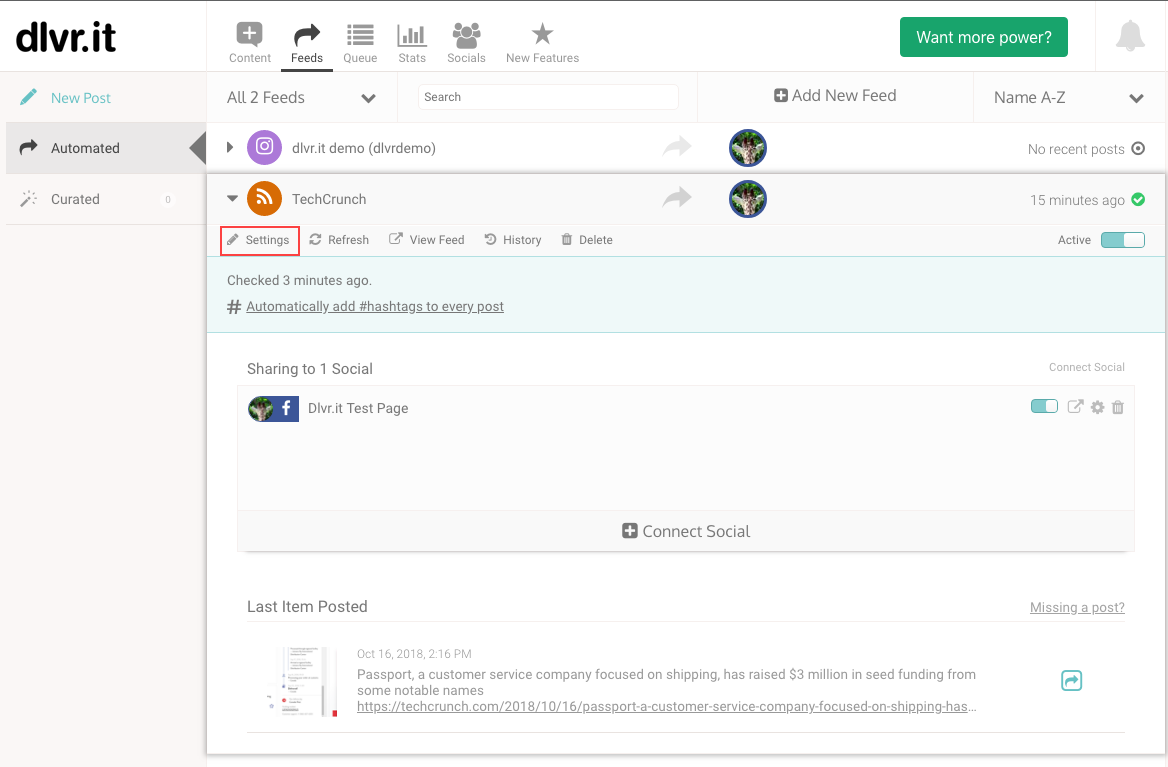Collapse the TechCrunch feed row
Image resolution: width=1168 pixels, height=767 pixels.
coord(232,198)
